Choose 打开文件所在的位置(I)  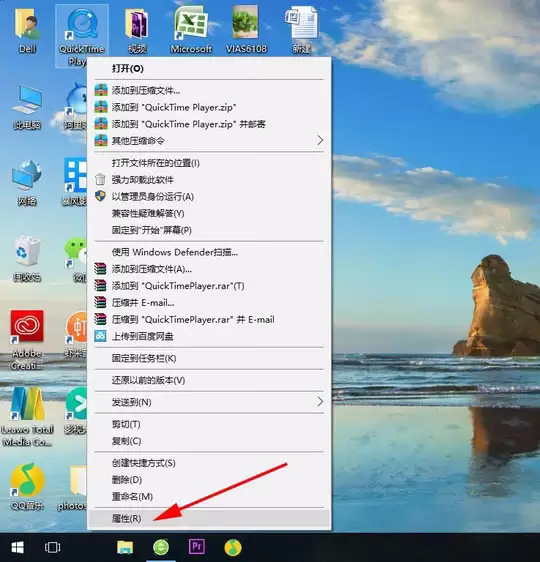(x=209, y=163)
